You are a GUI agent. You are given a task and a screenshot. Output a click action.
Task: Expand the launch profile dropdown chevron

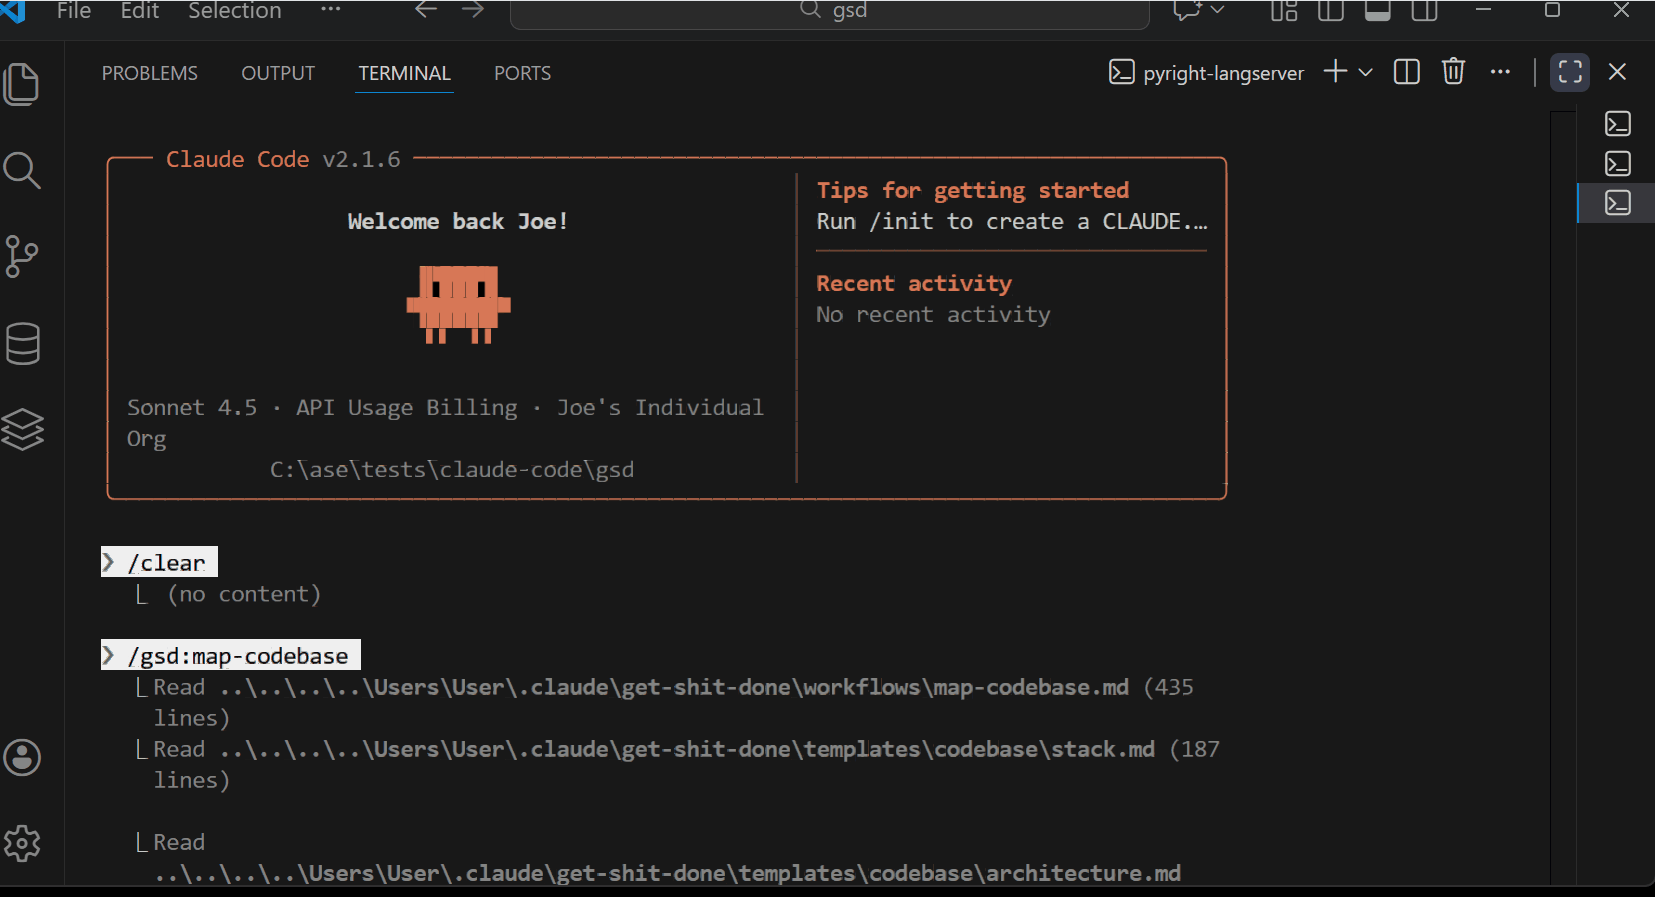tap(1365, 72)
